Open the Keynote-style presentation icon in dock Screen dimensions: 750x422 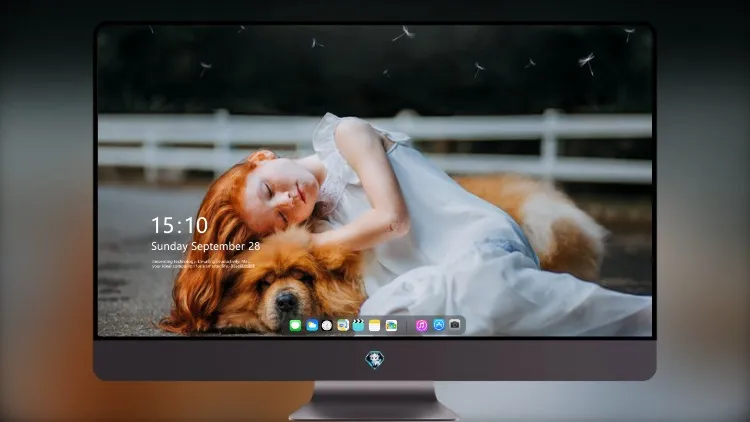[x=342, y=325]
